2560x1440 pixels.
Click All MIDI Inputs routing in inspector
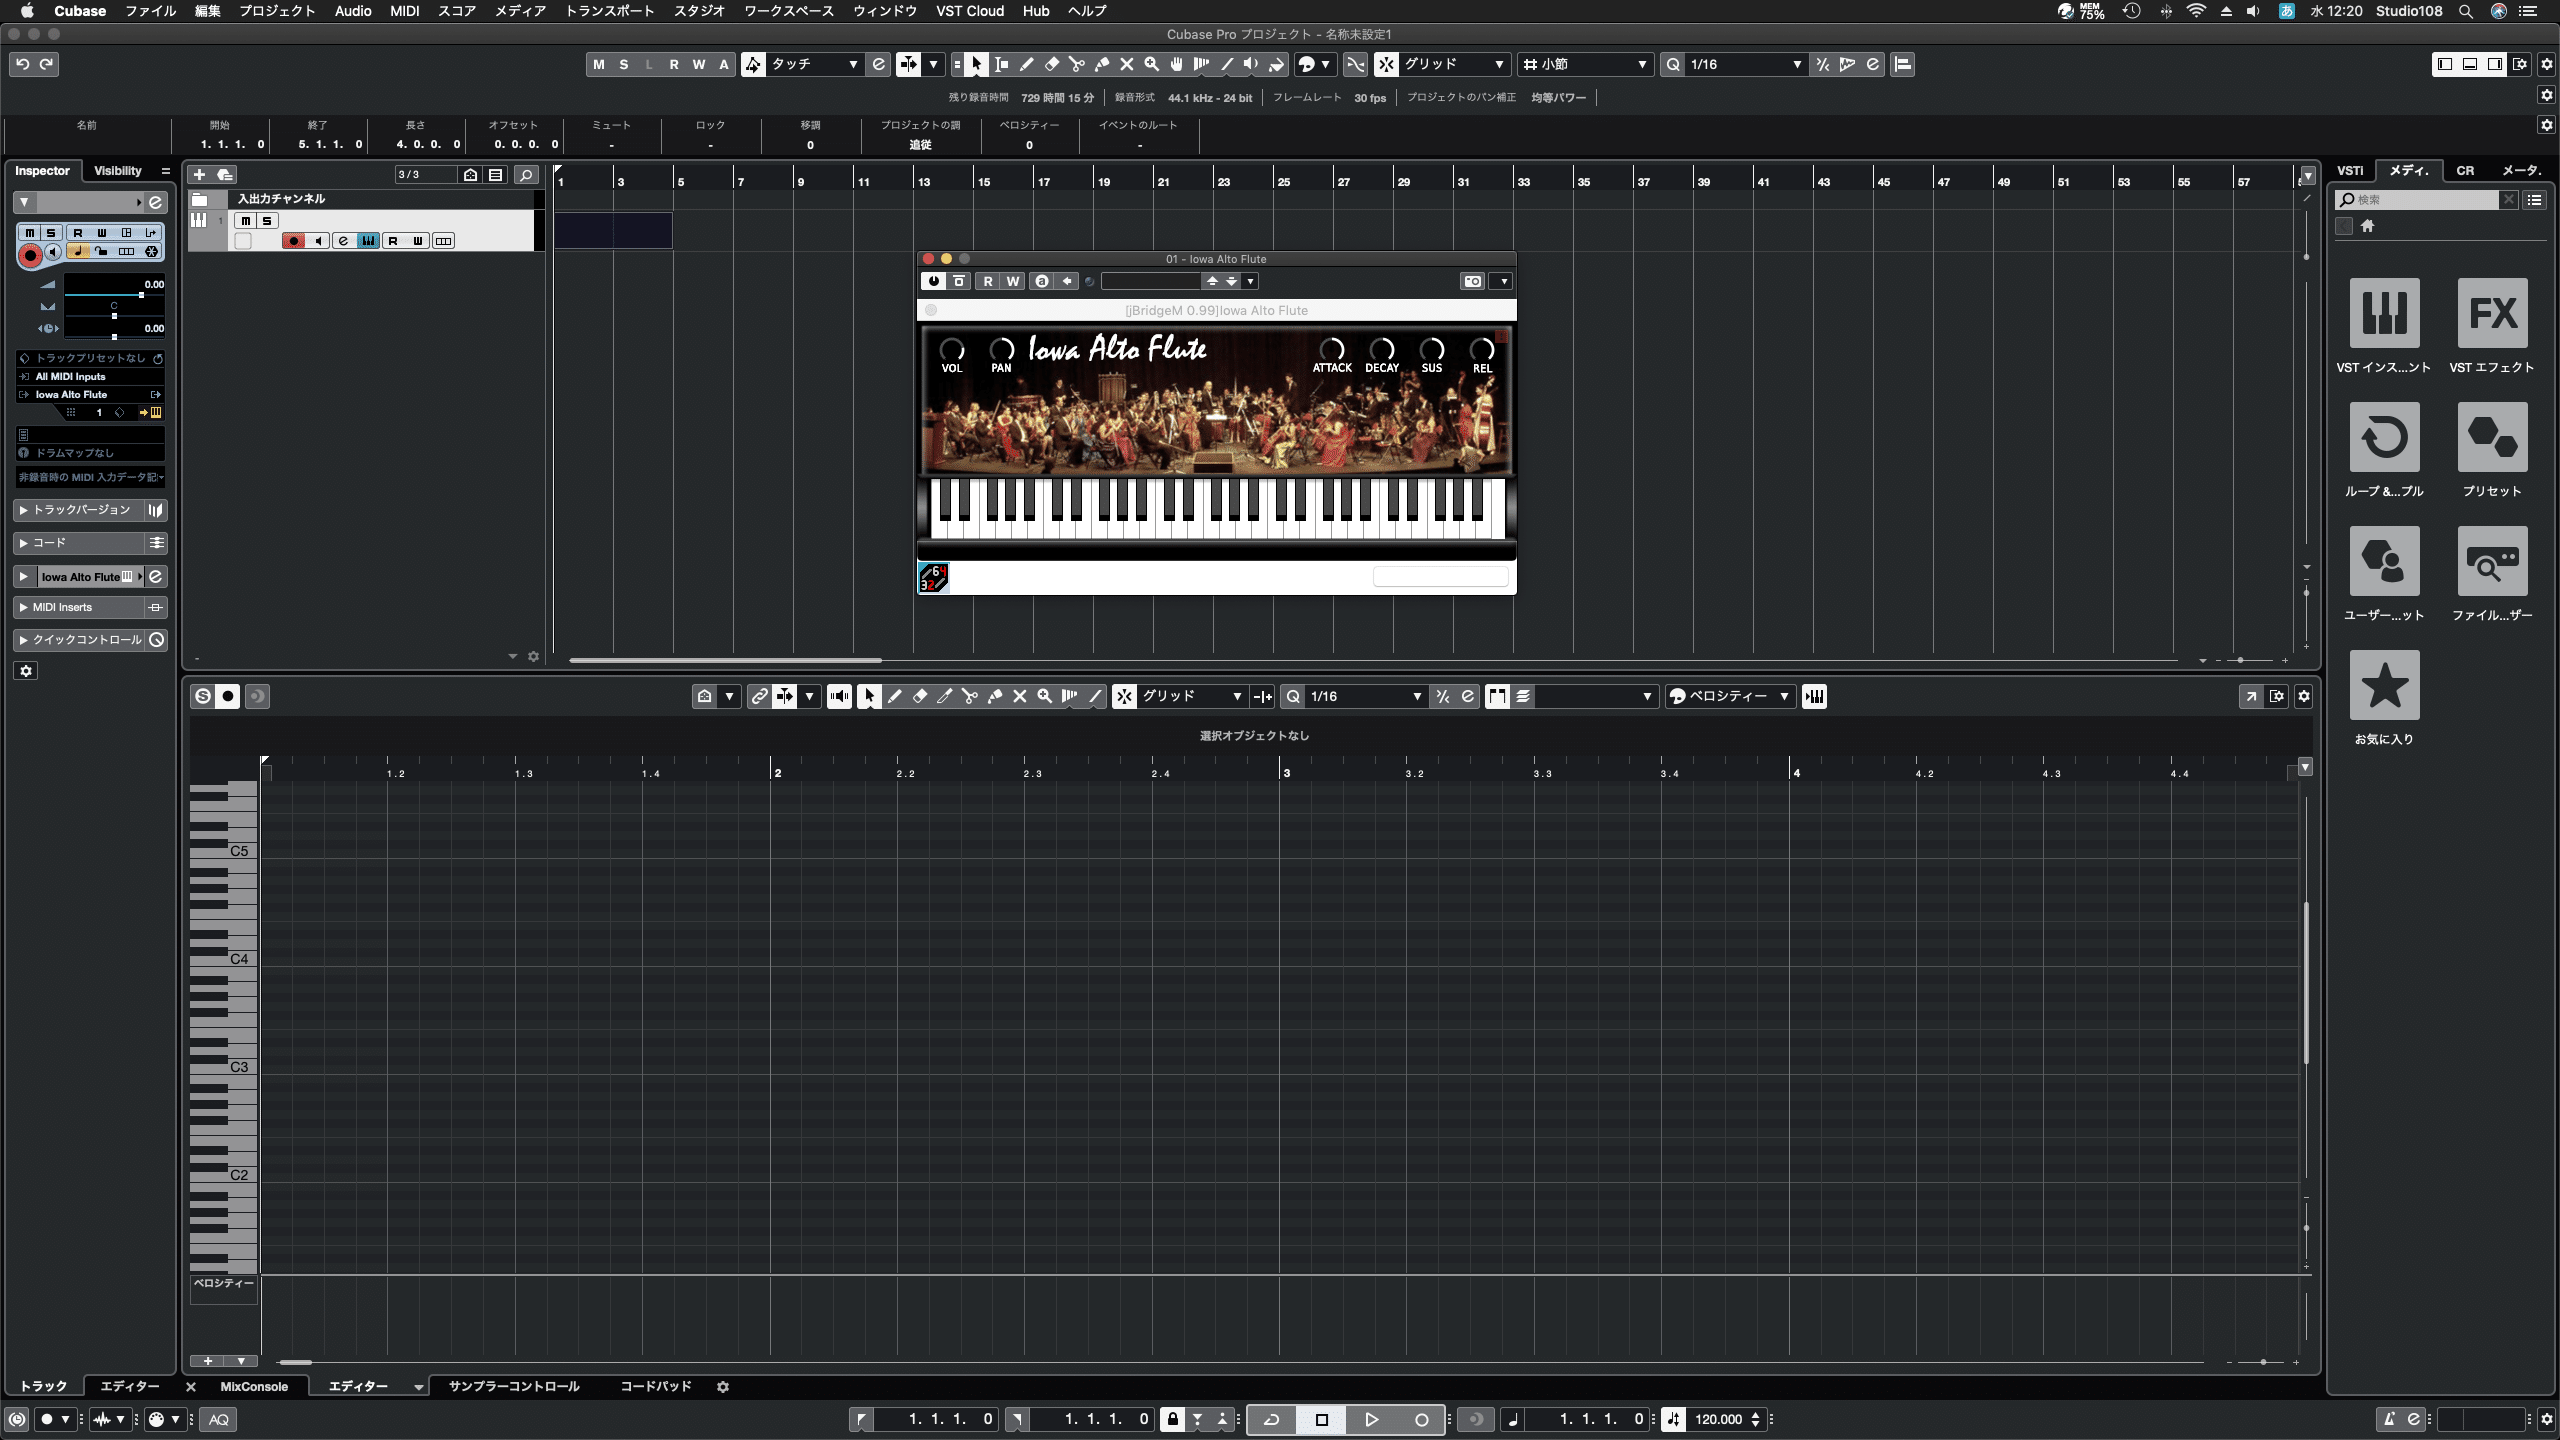point(90,377)
